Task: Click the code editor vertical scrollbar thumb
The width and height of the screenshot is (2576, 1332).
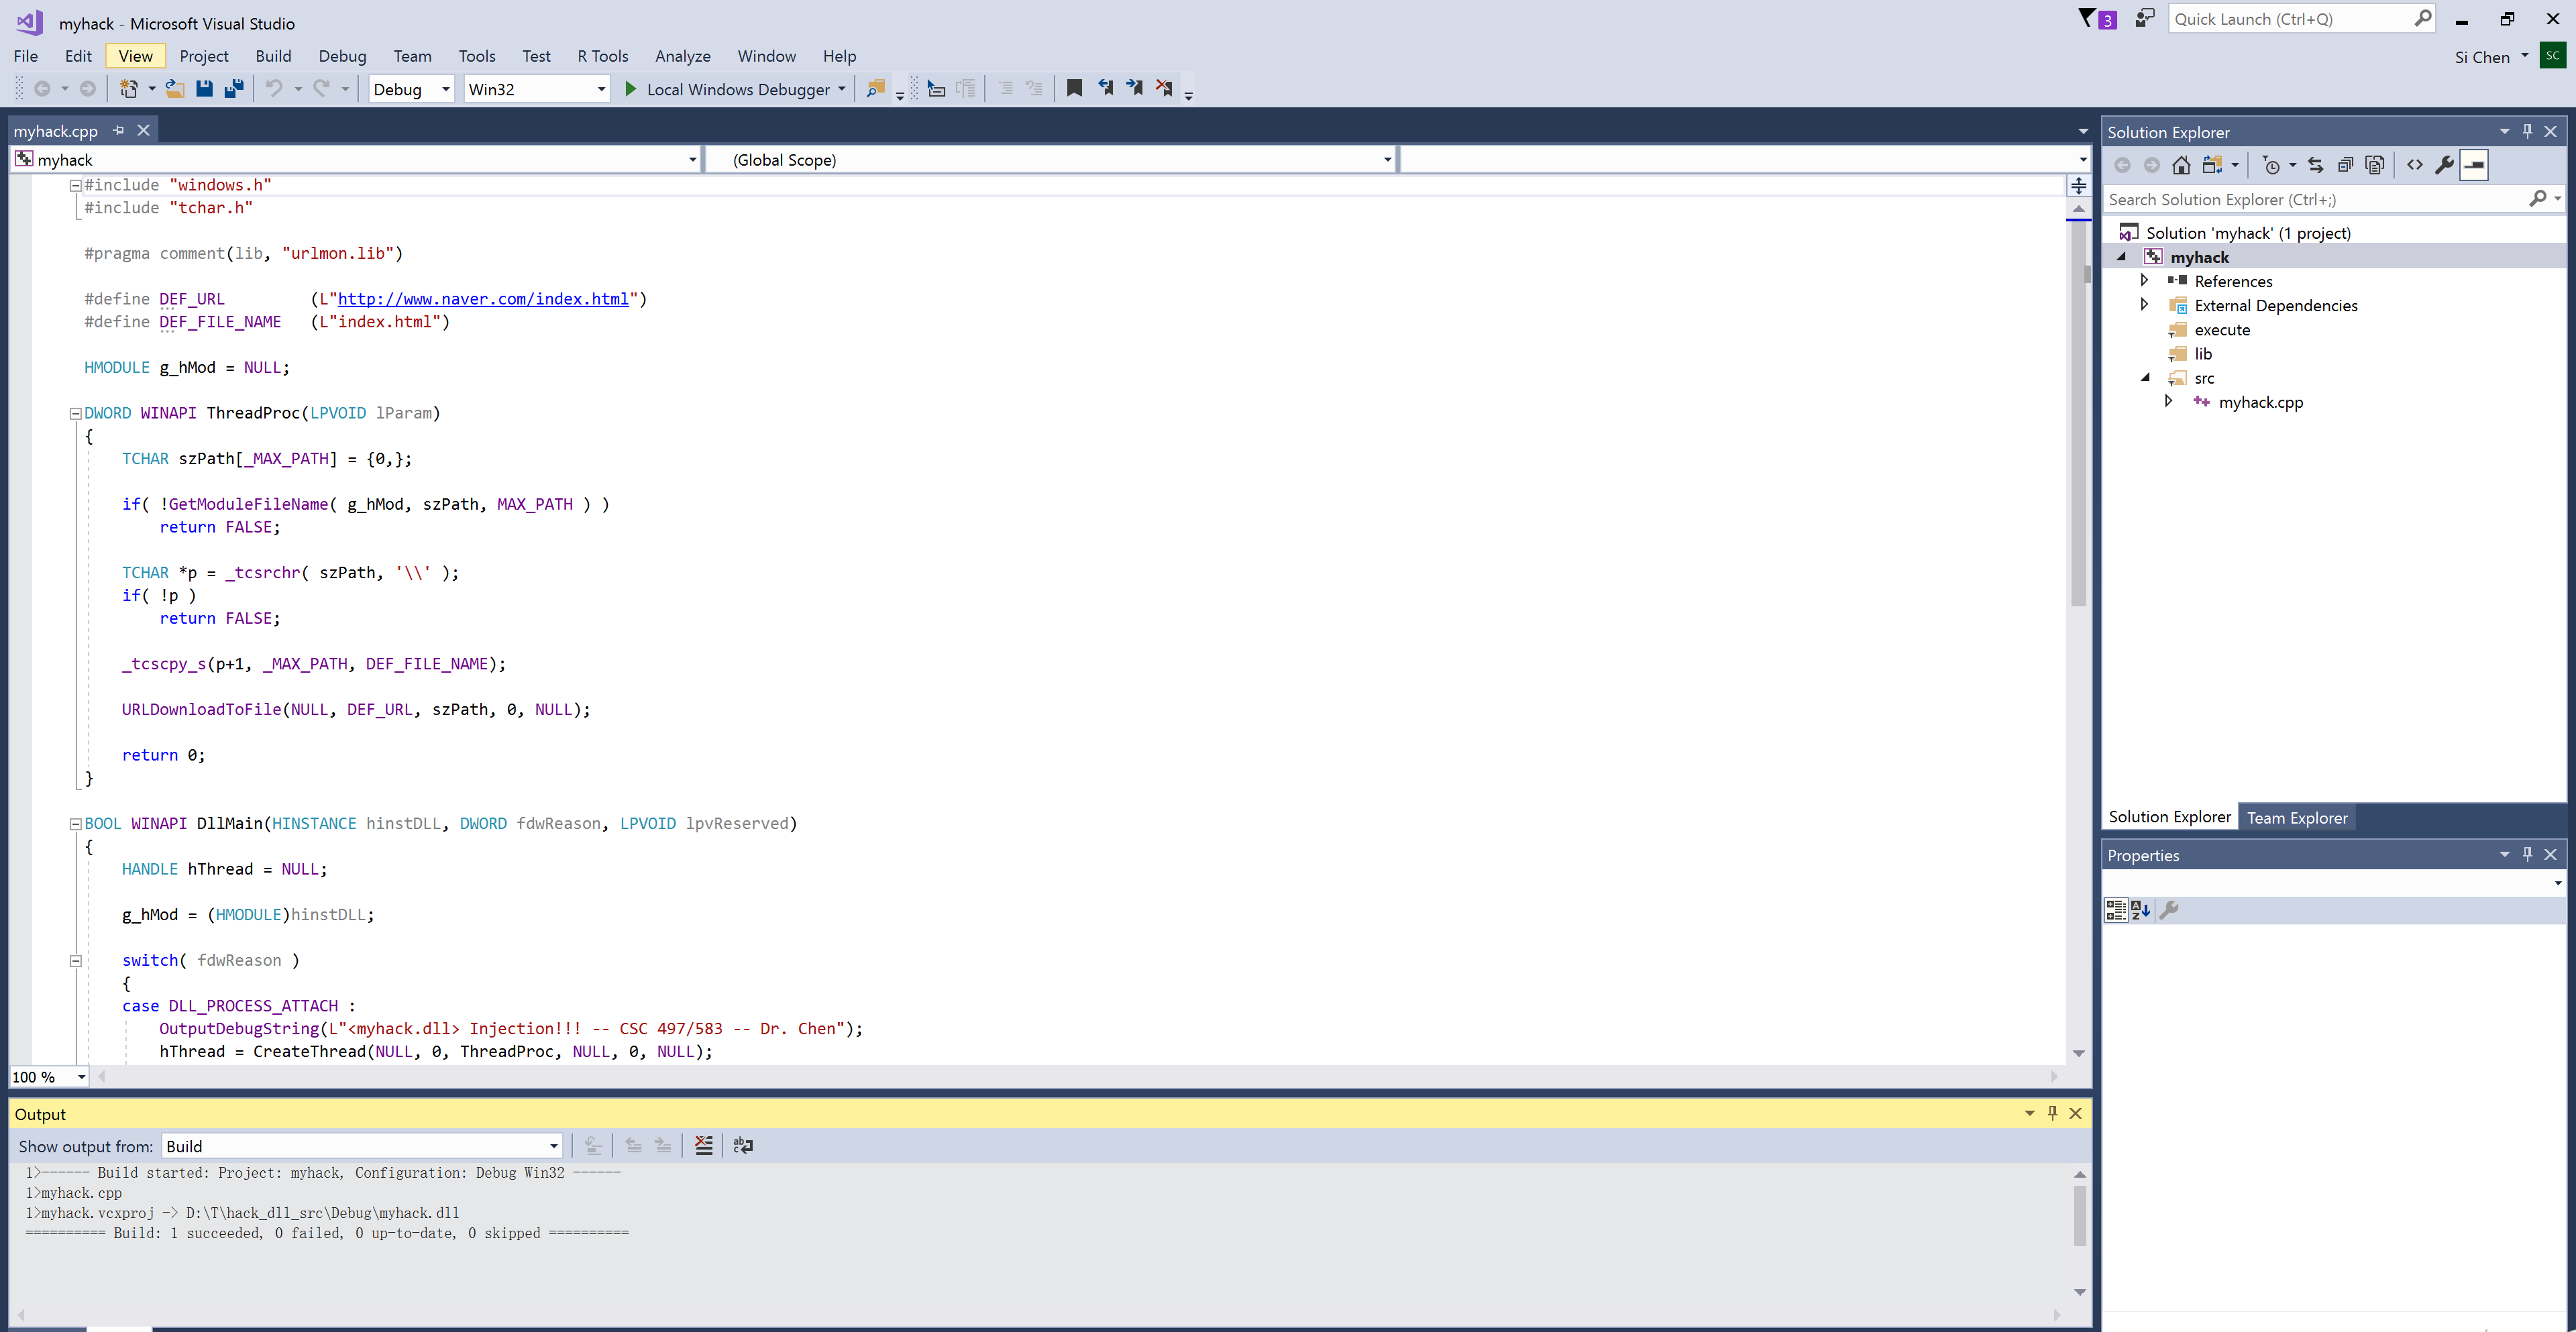Action: (x=2078, y=415)
